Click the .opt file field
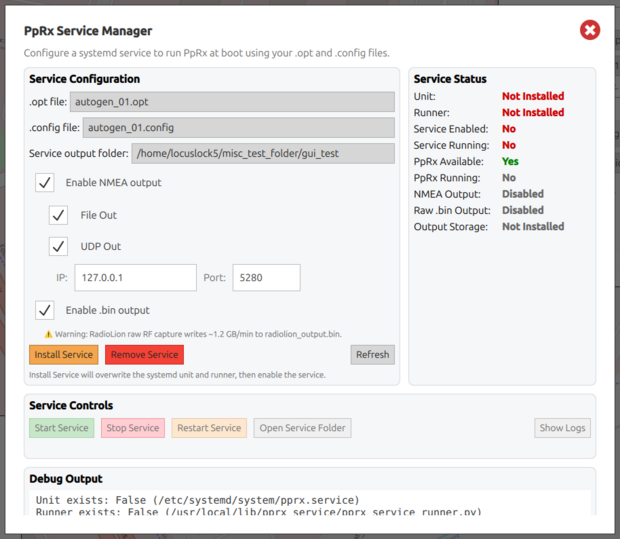The width and height of the screenshot is (620, 539). [x=232, y=102]
